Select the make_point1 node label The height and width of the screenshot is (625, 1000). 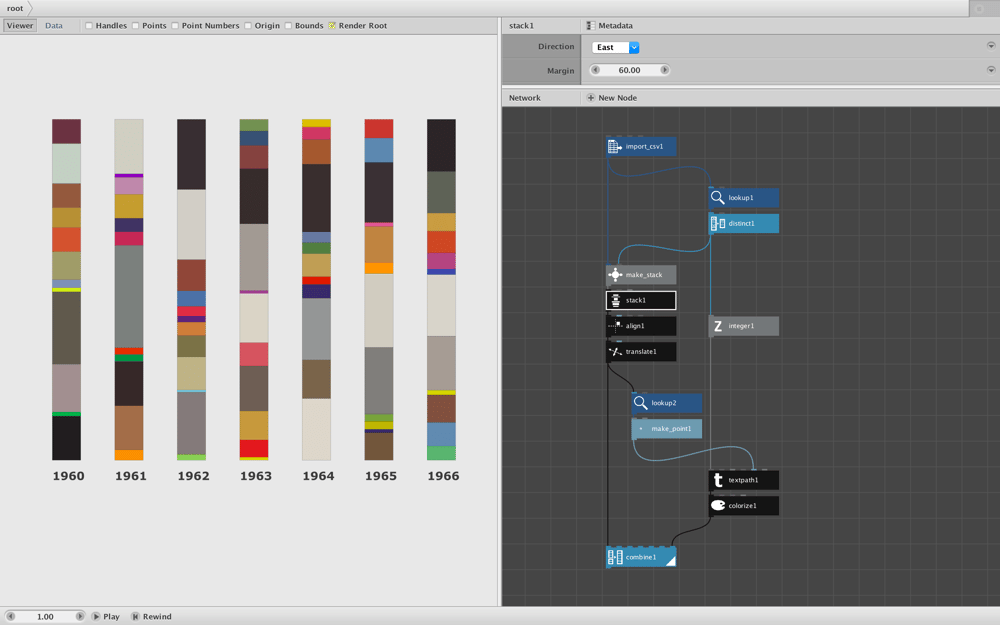671,429
